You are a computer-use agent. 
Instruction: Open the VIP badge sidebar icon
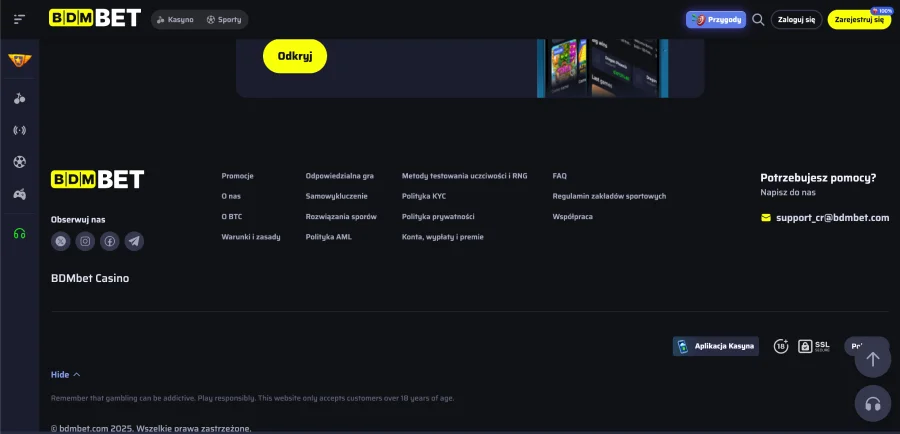pos(20,60)
